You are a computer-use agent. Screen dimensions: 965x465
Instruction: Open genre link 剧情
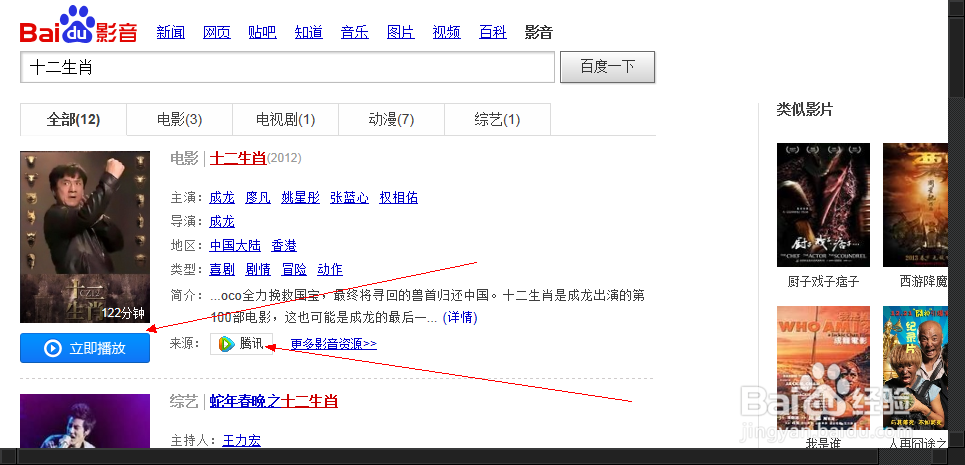(258, 269)
